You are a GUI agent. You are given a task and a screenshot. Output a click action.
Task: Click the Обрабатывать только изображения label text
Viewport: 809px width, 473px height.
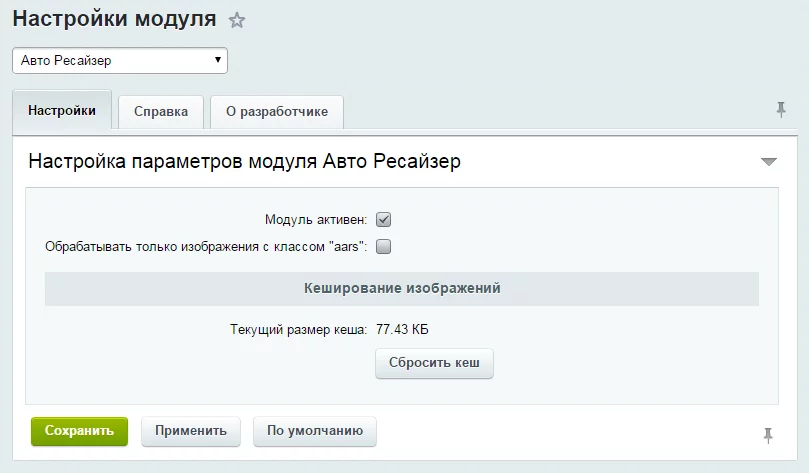pos(207,246)
